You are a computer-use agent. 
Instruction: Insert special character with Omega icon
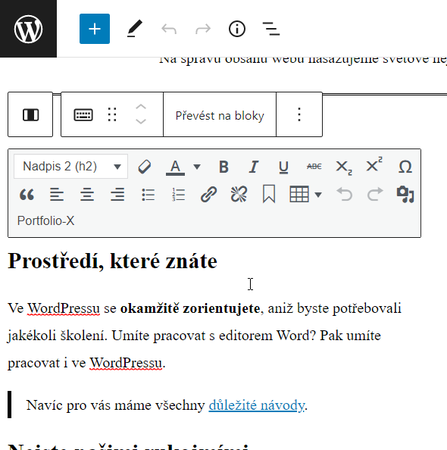[405, 166]
